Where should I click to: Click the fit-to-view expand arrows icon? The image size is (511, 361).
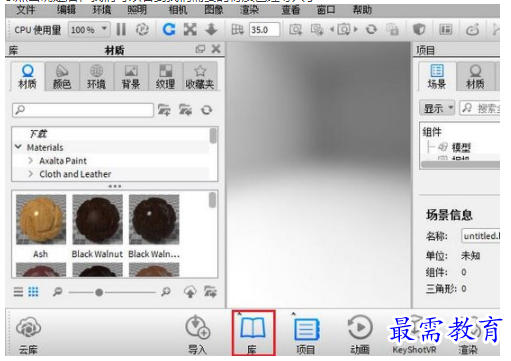[x=190, y=29]
